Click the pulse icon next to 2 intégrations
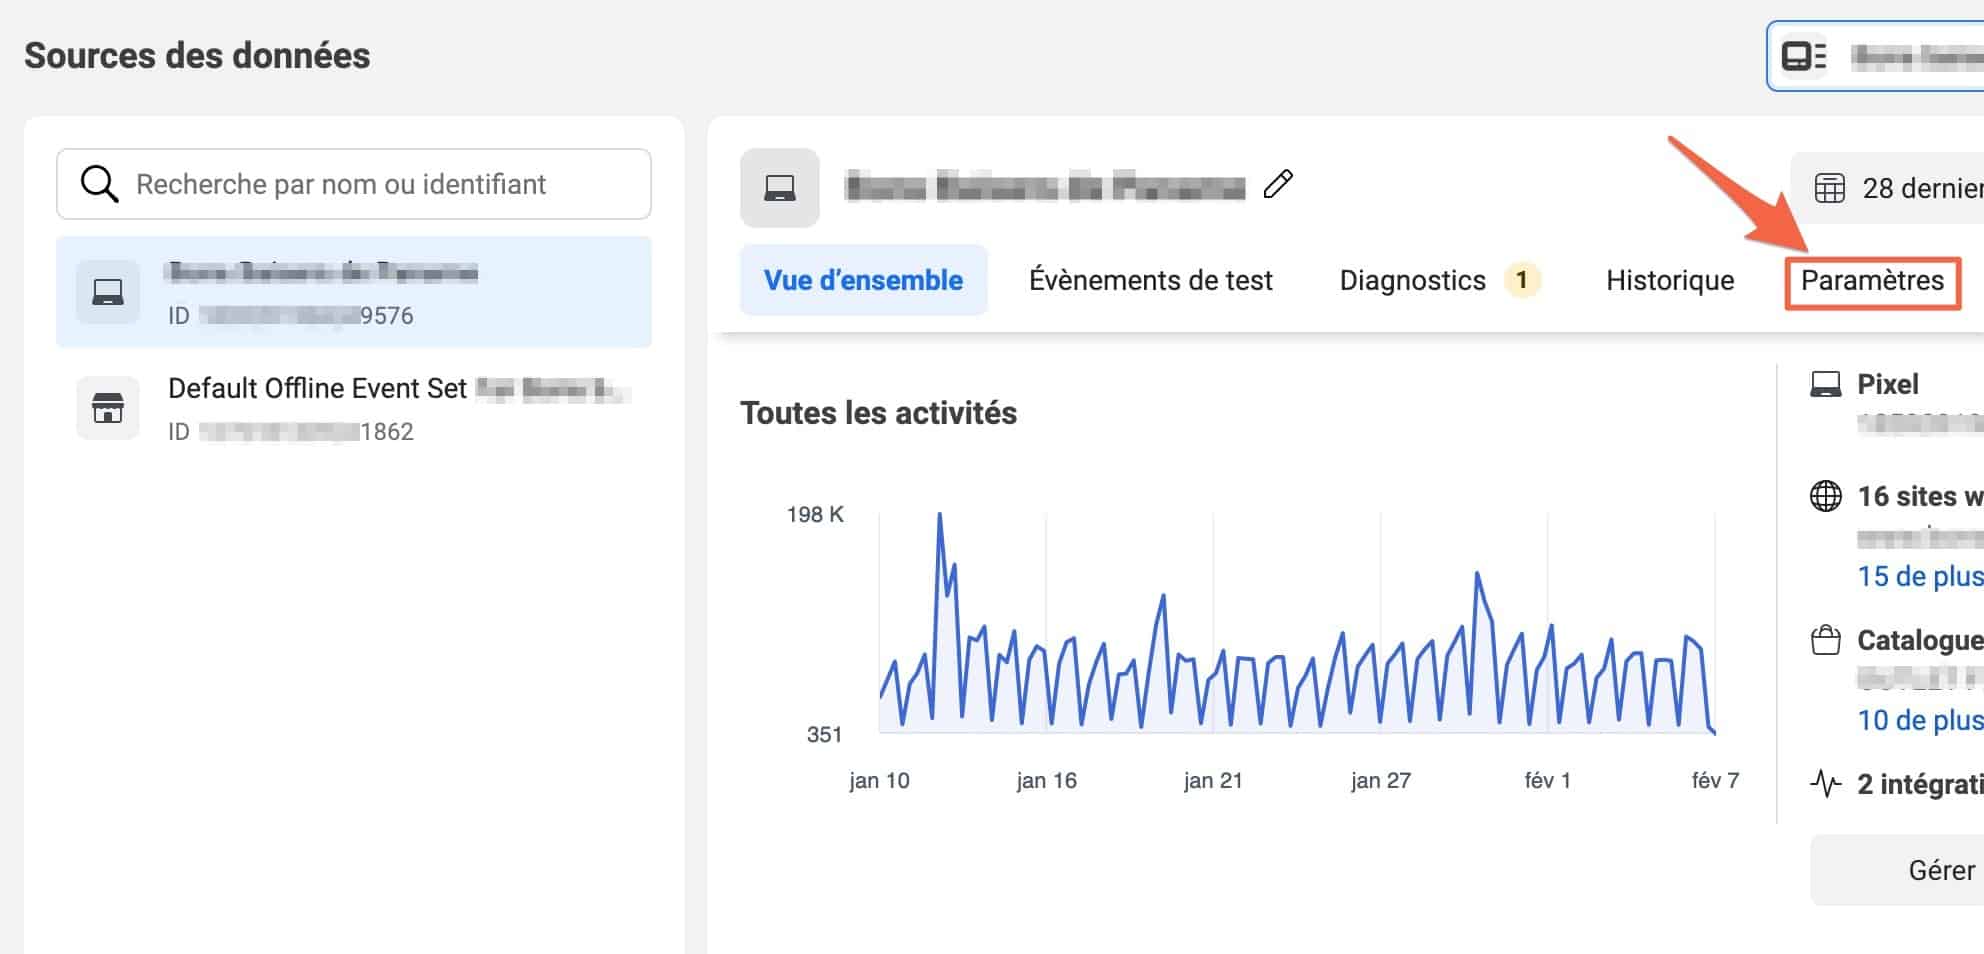1984x954 pixels. 1826,784
